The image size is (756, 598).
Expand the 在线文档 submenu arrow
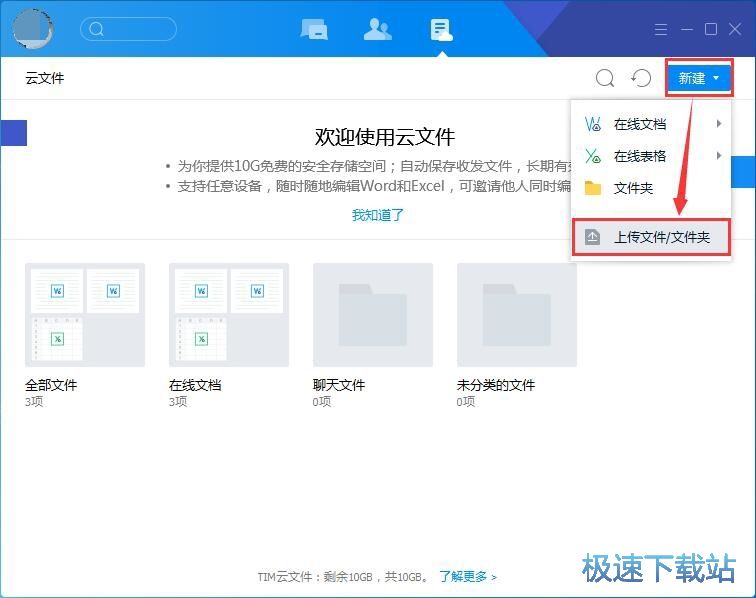[x=719, y=124]
